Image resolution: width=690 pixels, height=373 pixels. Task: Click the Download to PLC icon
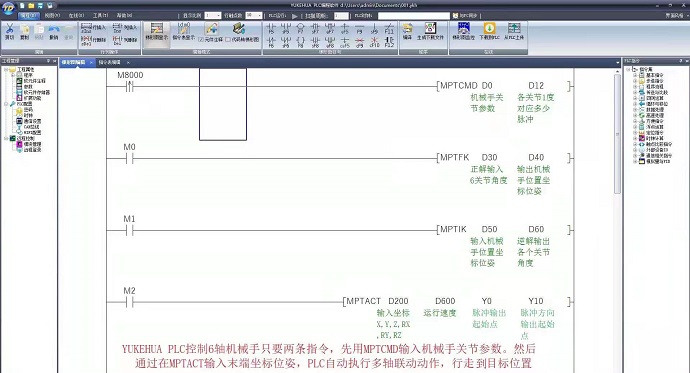(x=489, y=32)
